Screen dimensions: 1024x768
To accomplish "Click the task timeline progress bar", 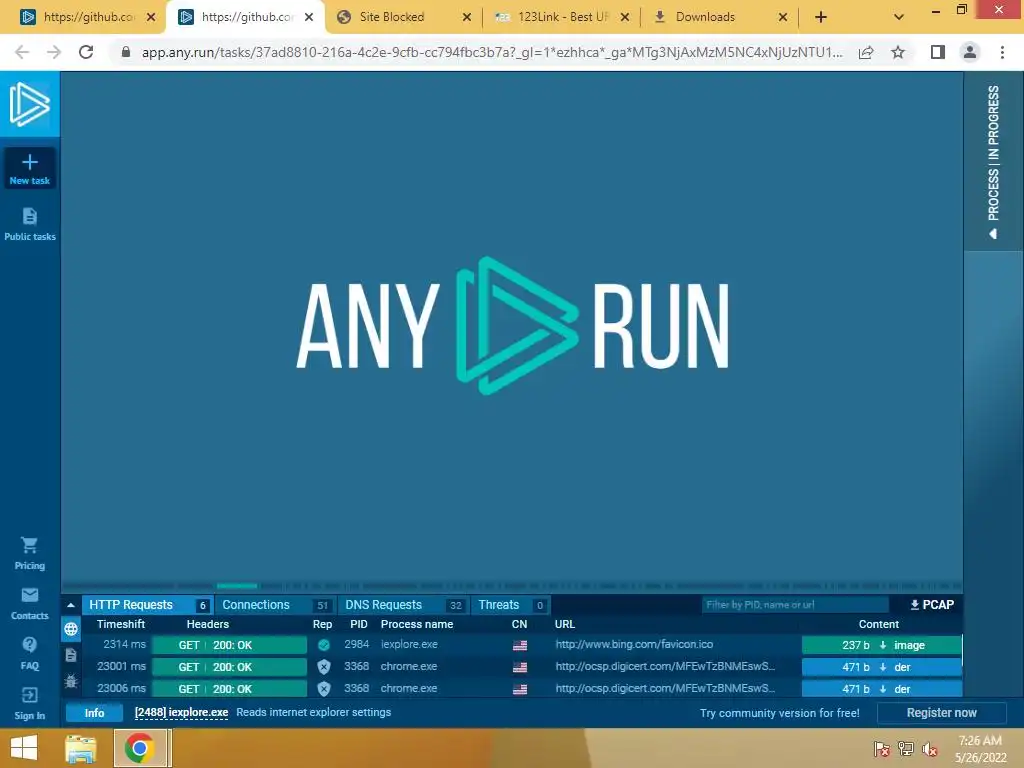I will click(511, 586).
